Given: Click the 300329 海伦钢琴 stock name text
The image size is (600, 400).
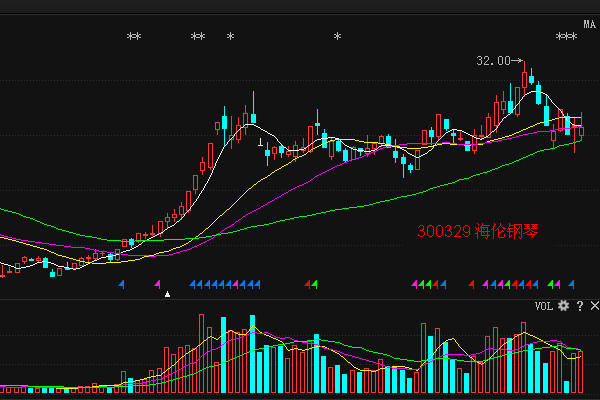Looking at the screenshot, I should (x=480, y=232).
